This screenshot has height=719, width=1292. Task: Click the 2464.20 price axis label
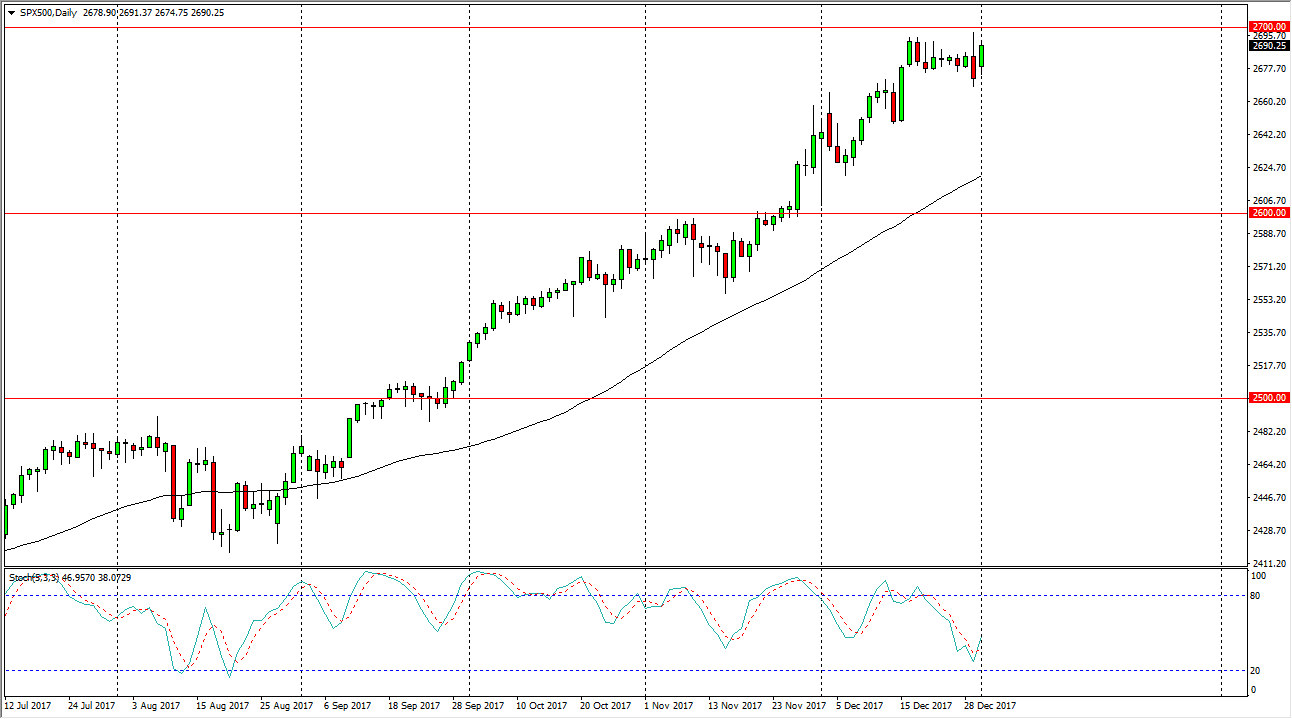coord(1267,465)
